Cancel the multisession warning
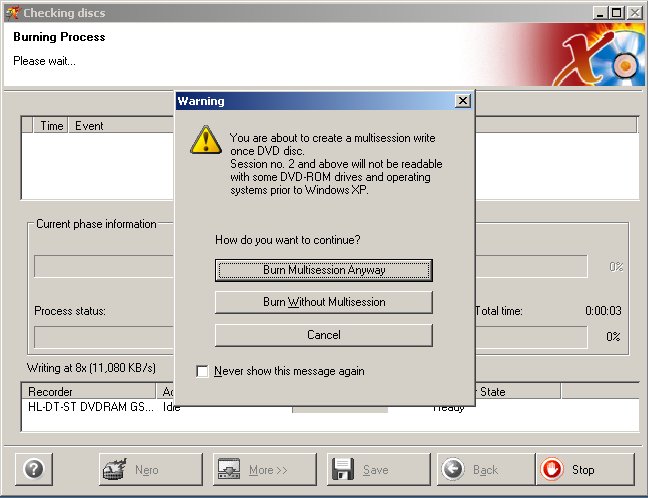This screenshot has width=648, height=498. coord(323,335)
